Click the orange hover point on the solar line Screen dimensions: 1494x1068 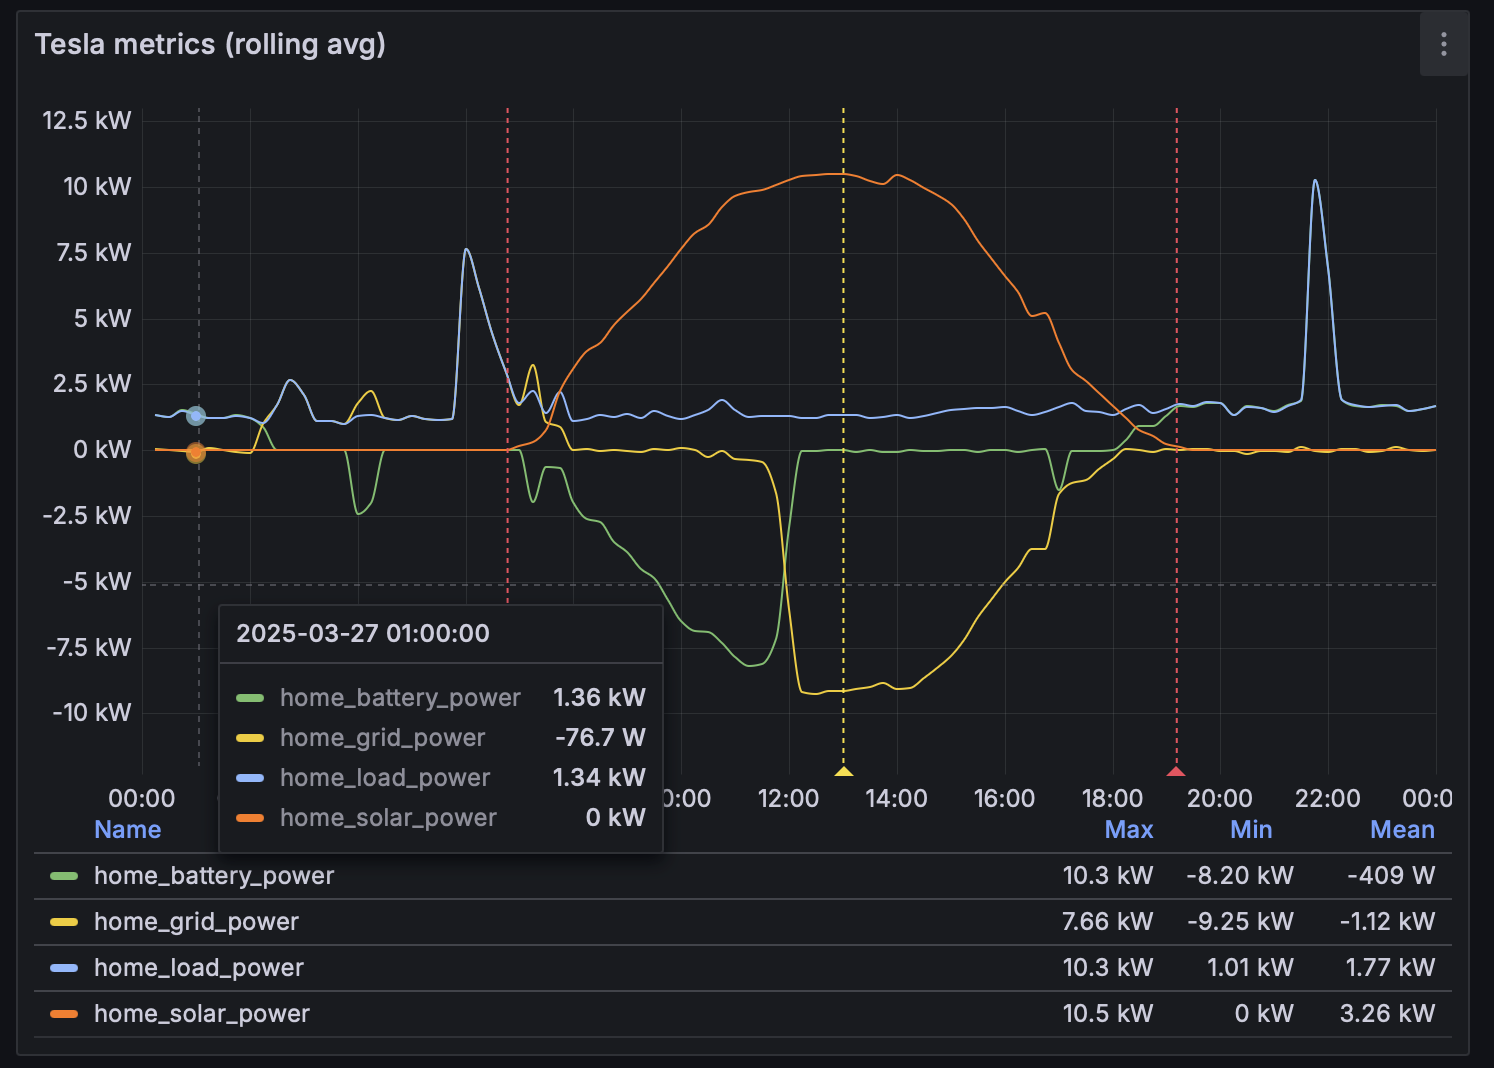point(196,453)
